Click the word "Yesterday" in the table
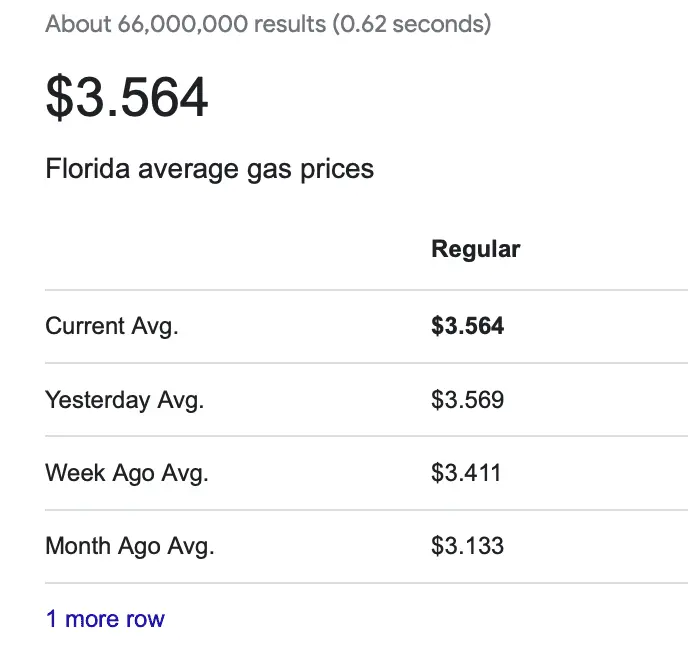 [x=98, y=400]
